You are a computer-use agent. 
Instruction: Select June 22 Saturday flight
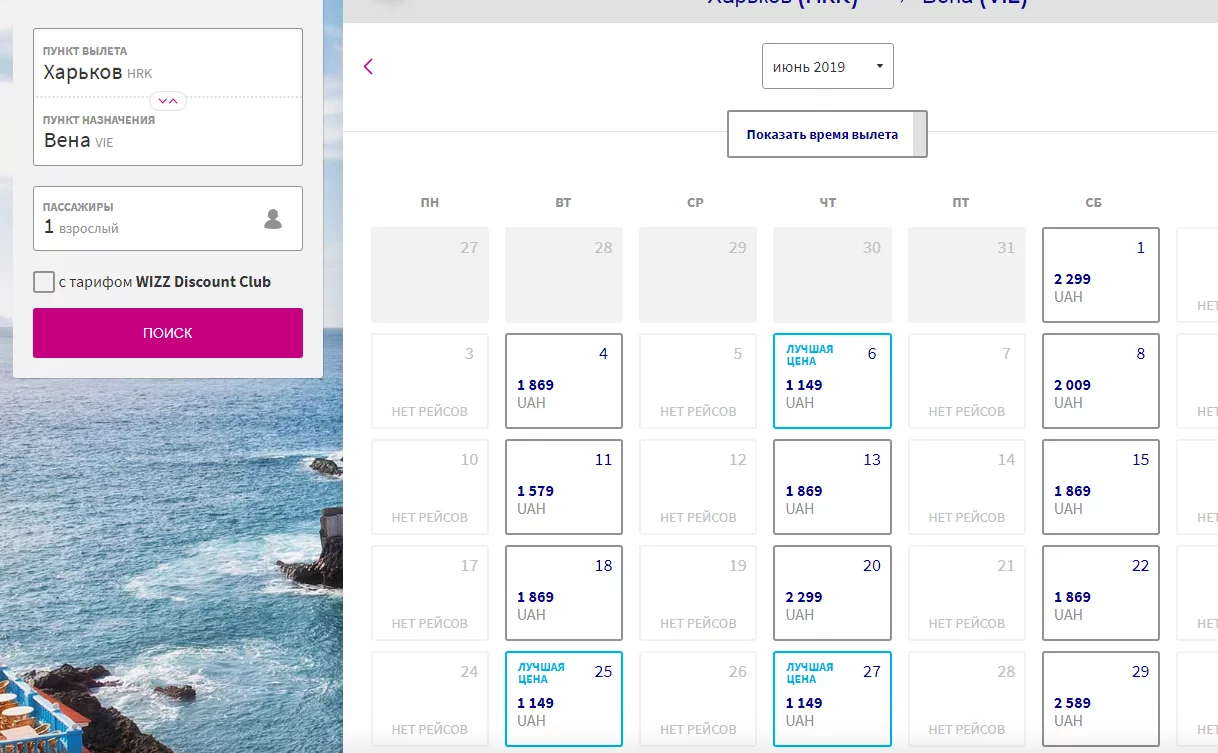(x=1101, y=593)
